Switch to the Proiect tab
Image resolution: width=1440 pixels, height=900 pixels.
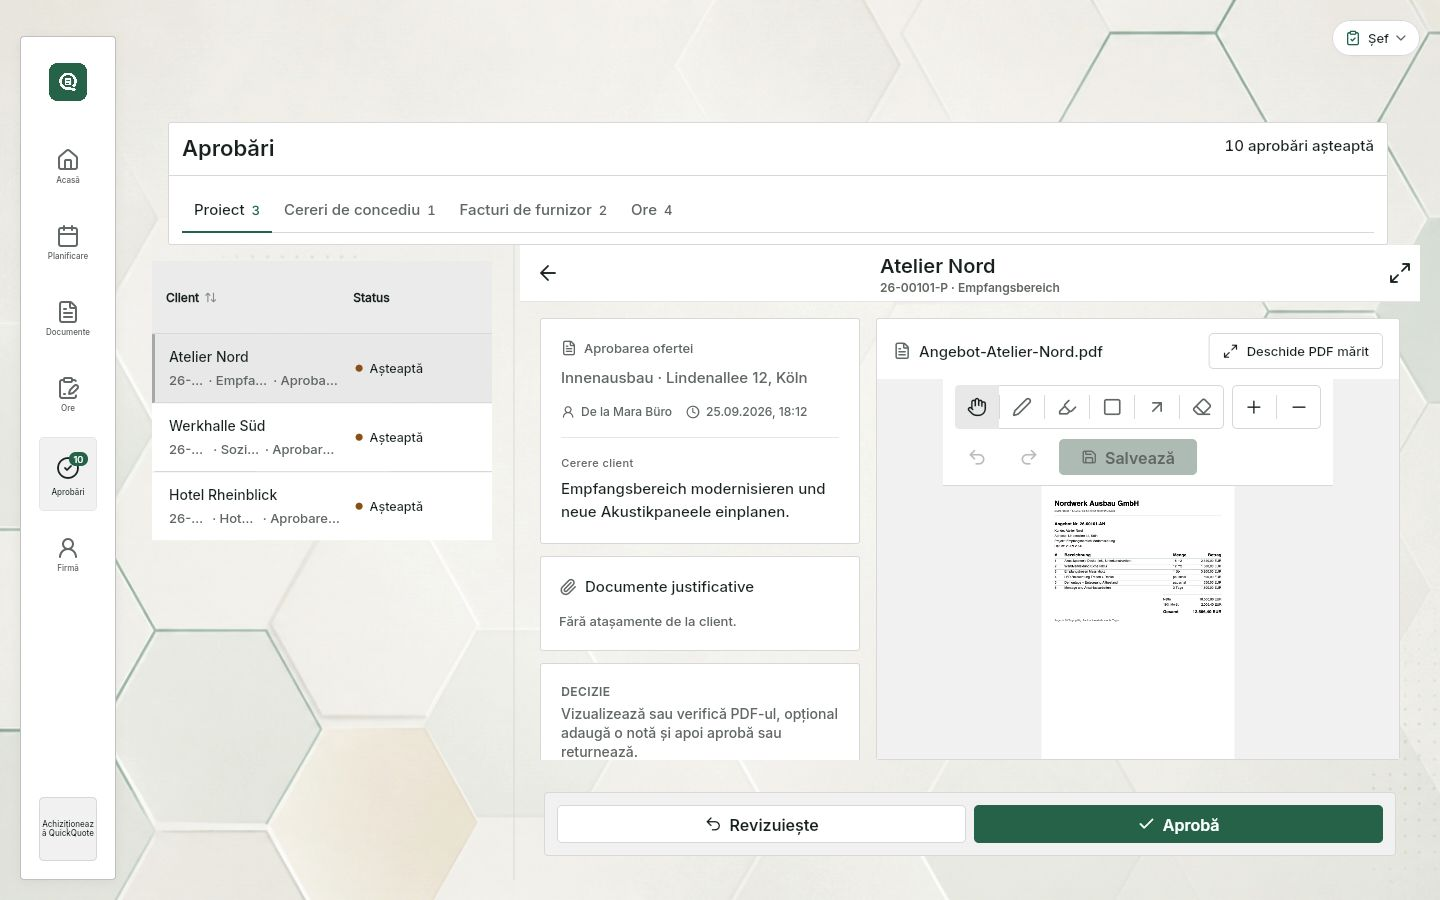tap(227, 210)
